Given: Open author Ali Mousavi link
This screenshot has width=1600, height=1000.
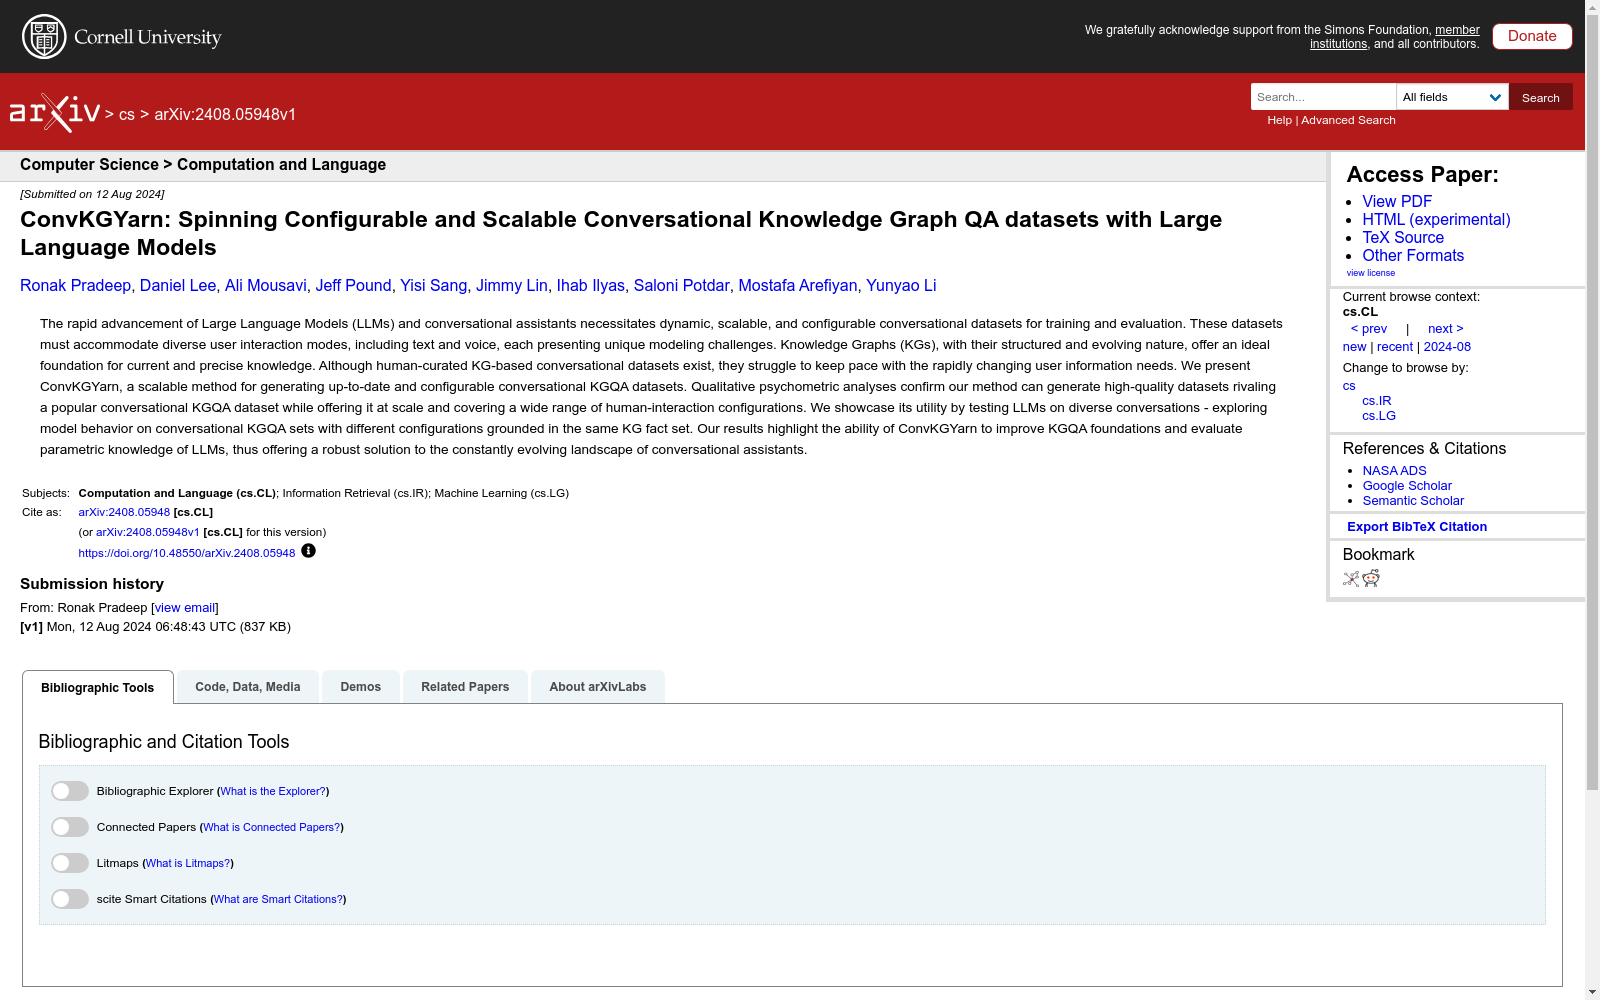Looking at the screenshot, I should [266, 286].
